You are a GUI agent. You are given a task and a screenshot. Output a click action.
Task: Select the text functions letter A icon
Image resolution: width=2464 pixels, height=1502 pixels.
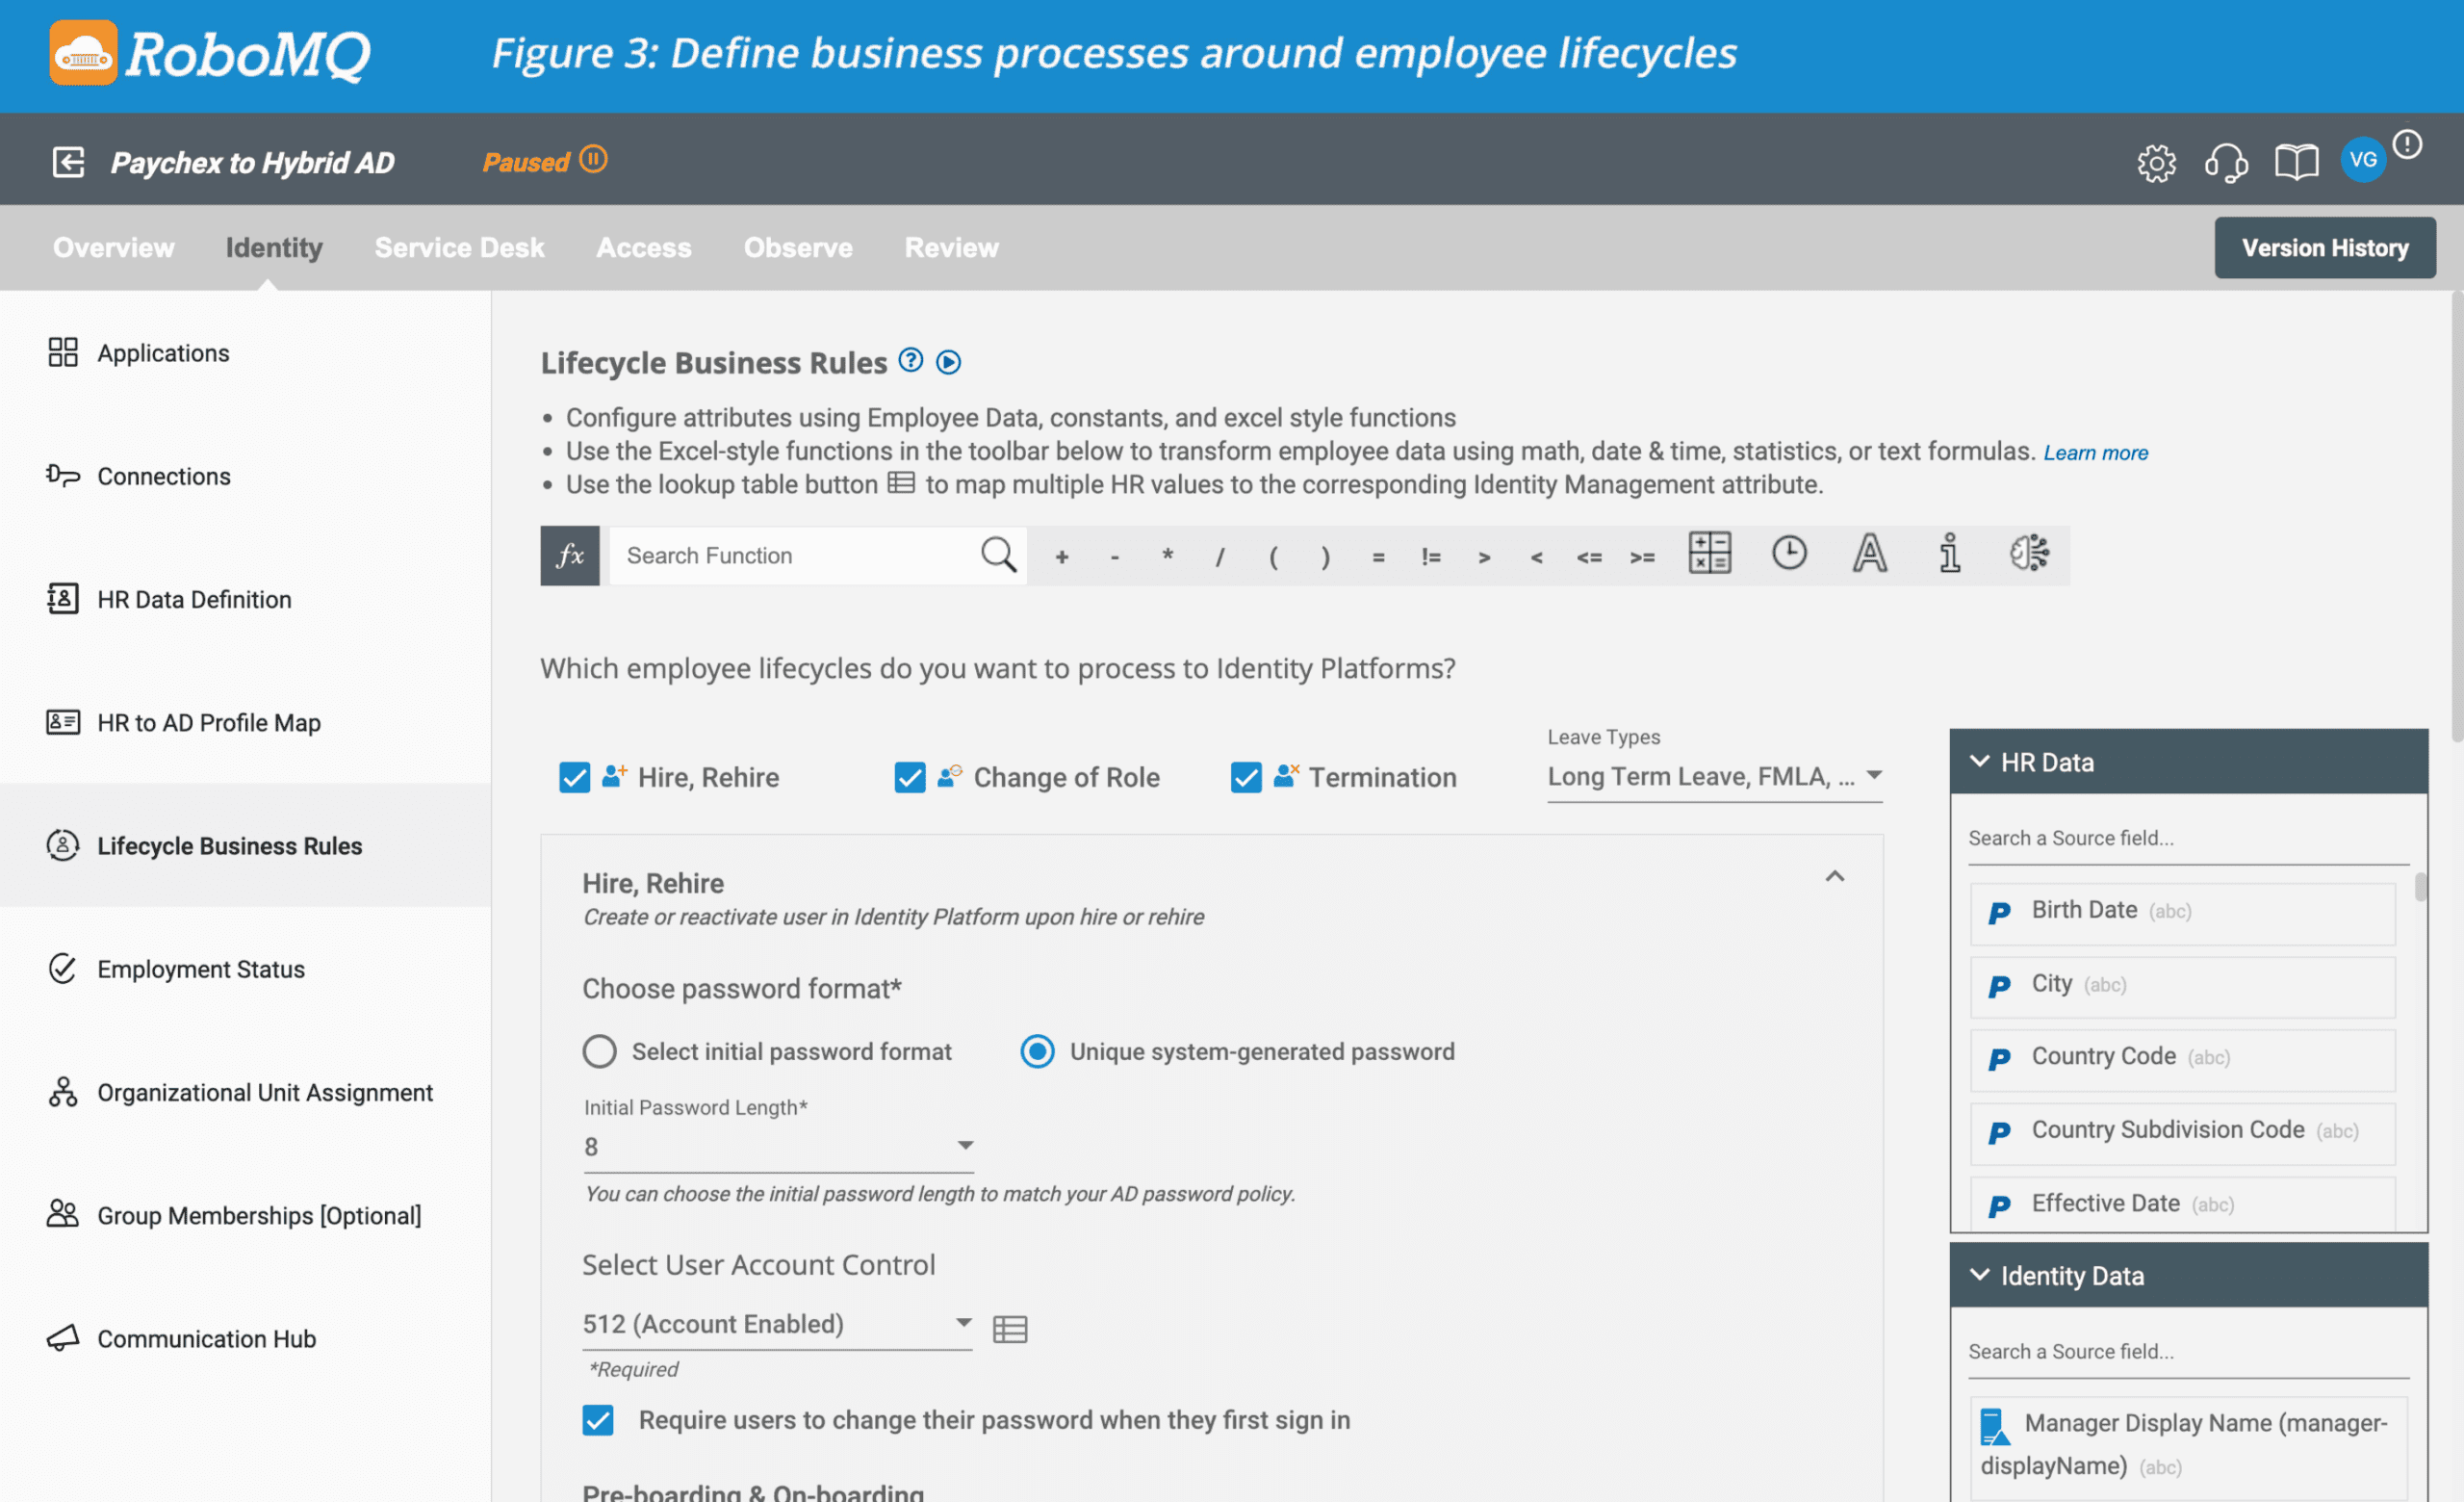pyautogui.click(x=1869, y=553)
